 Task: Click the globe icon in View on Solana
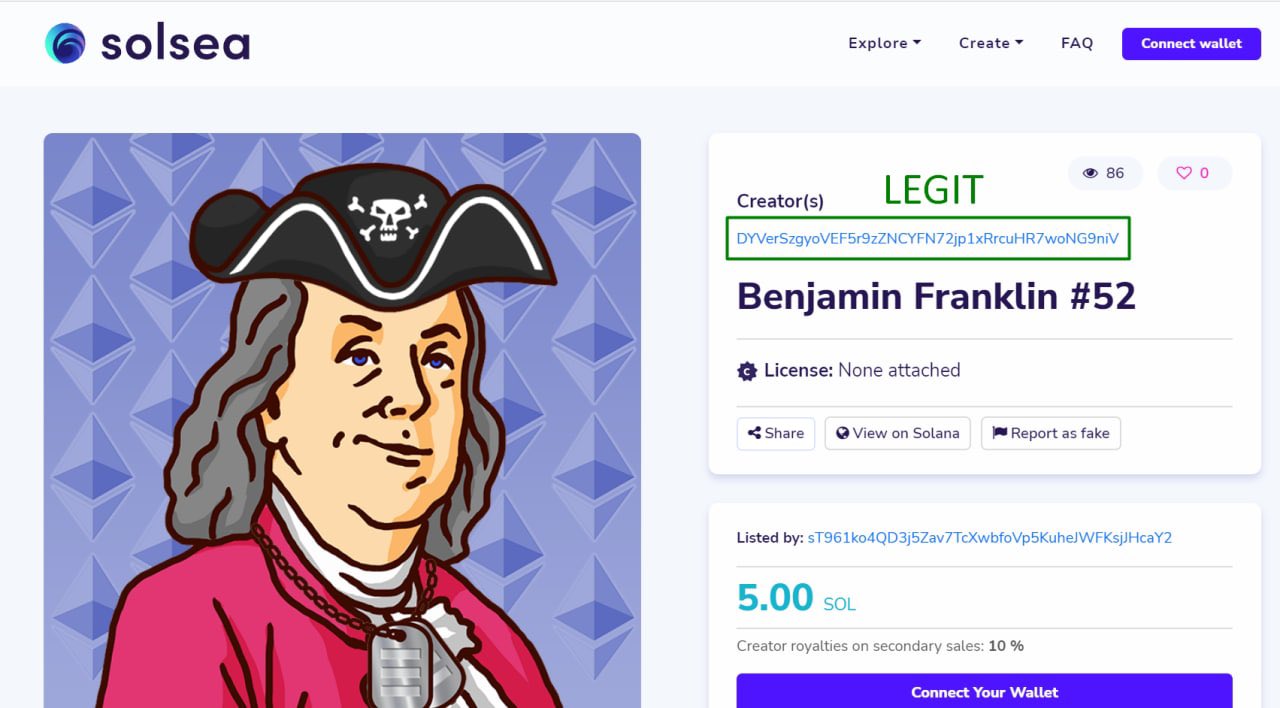coord(843,433)
